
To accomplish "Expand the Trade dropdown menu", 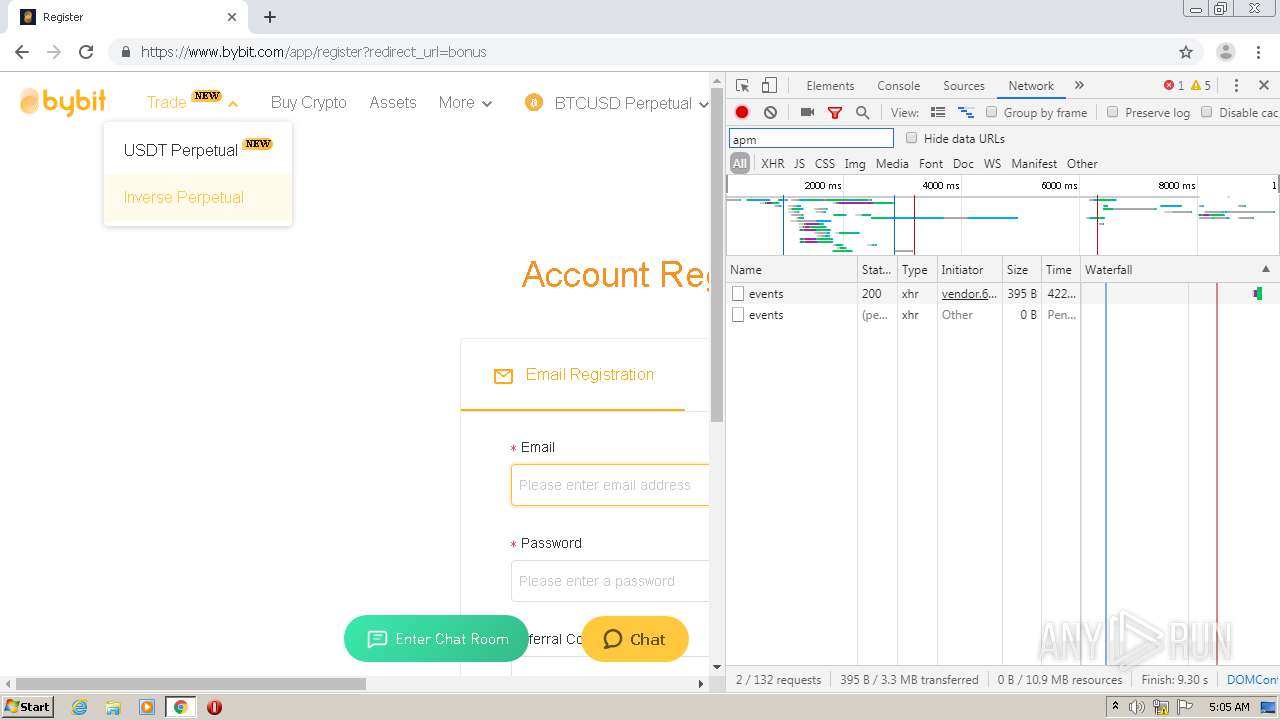I will pos(193,102).
